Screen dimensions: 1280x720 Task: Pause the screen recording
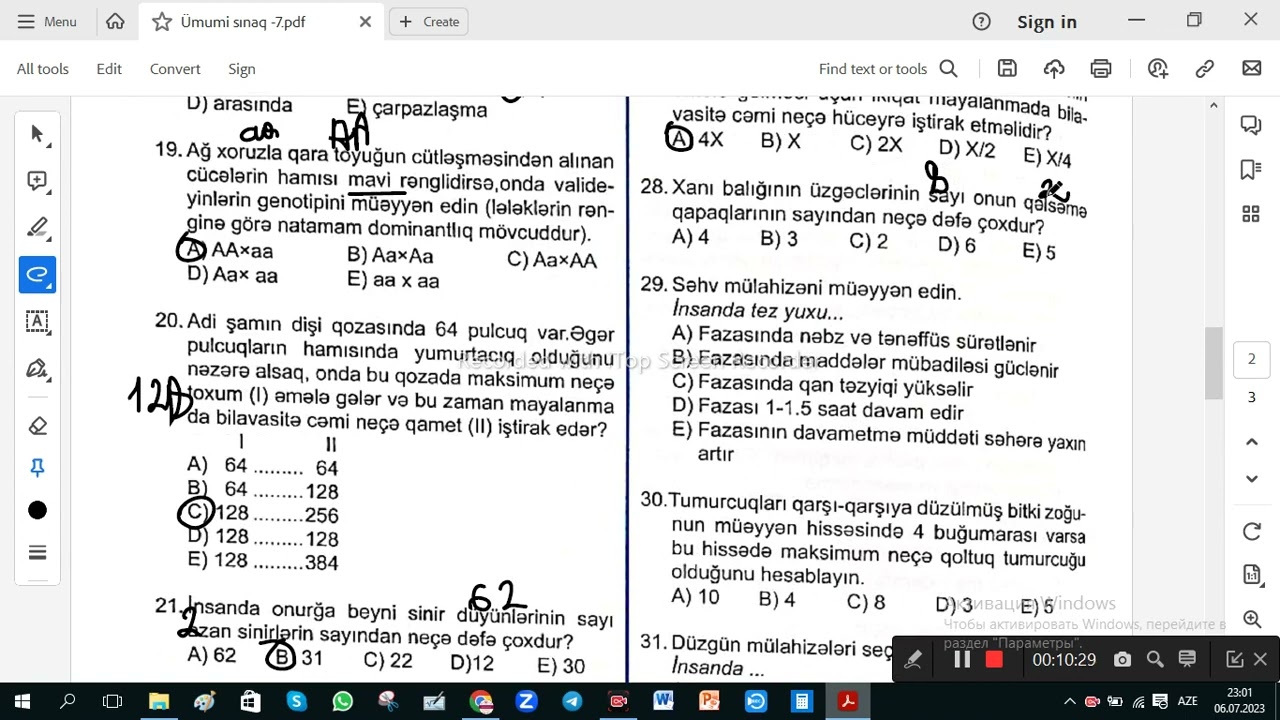click(x=962, y=659)
